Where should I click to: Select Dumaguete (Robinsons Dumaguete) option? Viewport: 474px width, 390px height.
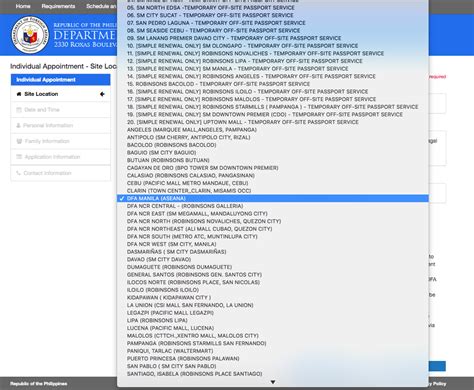(273, 267)
